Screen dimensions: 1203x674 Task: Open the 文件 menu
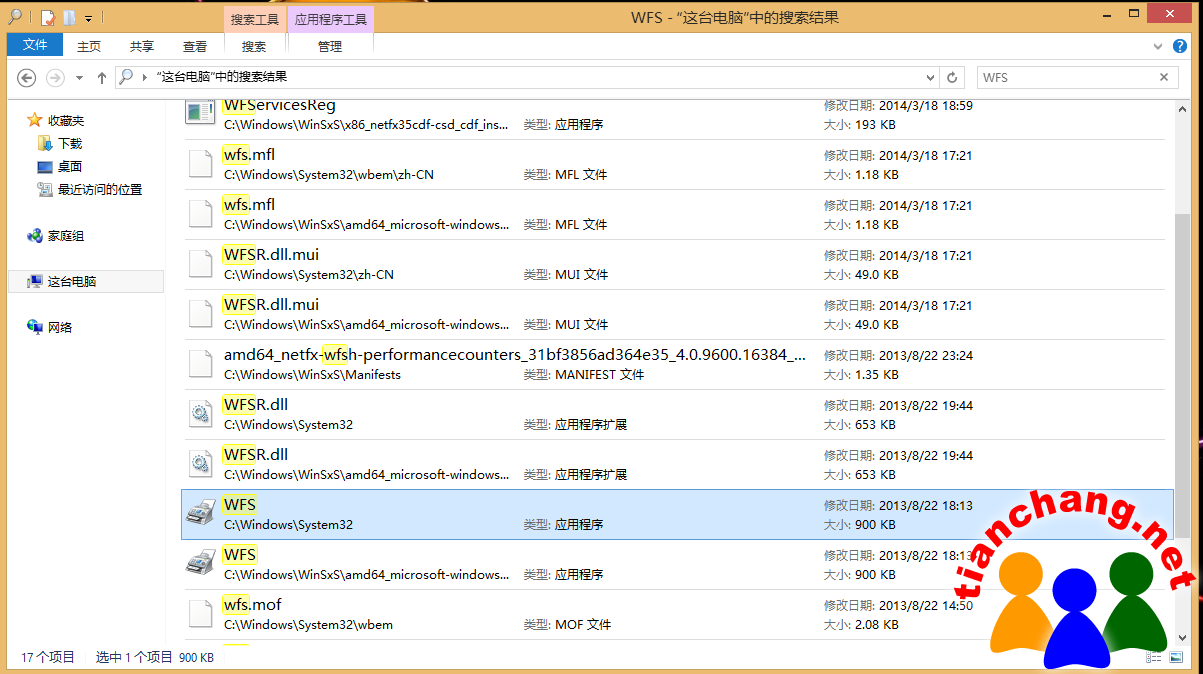35,45
